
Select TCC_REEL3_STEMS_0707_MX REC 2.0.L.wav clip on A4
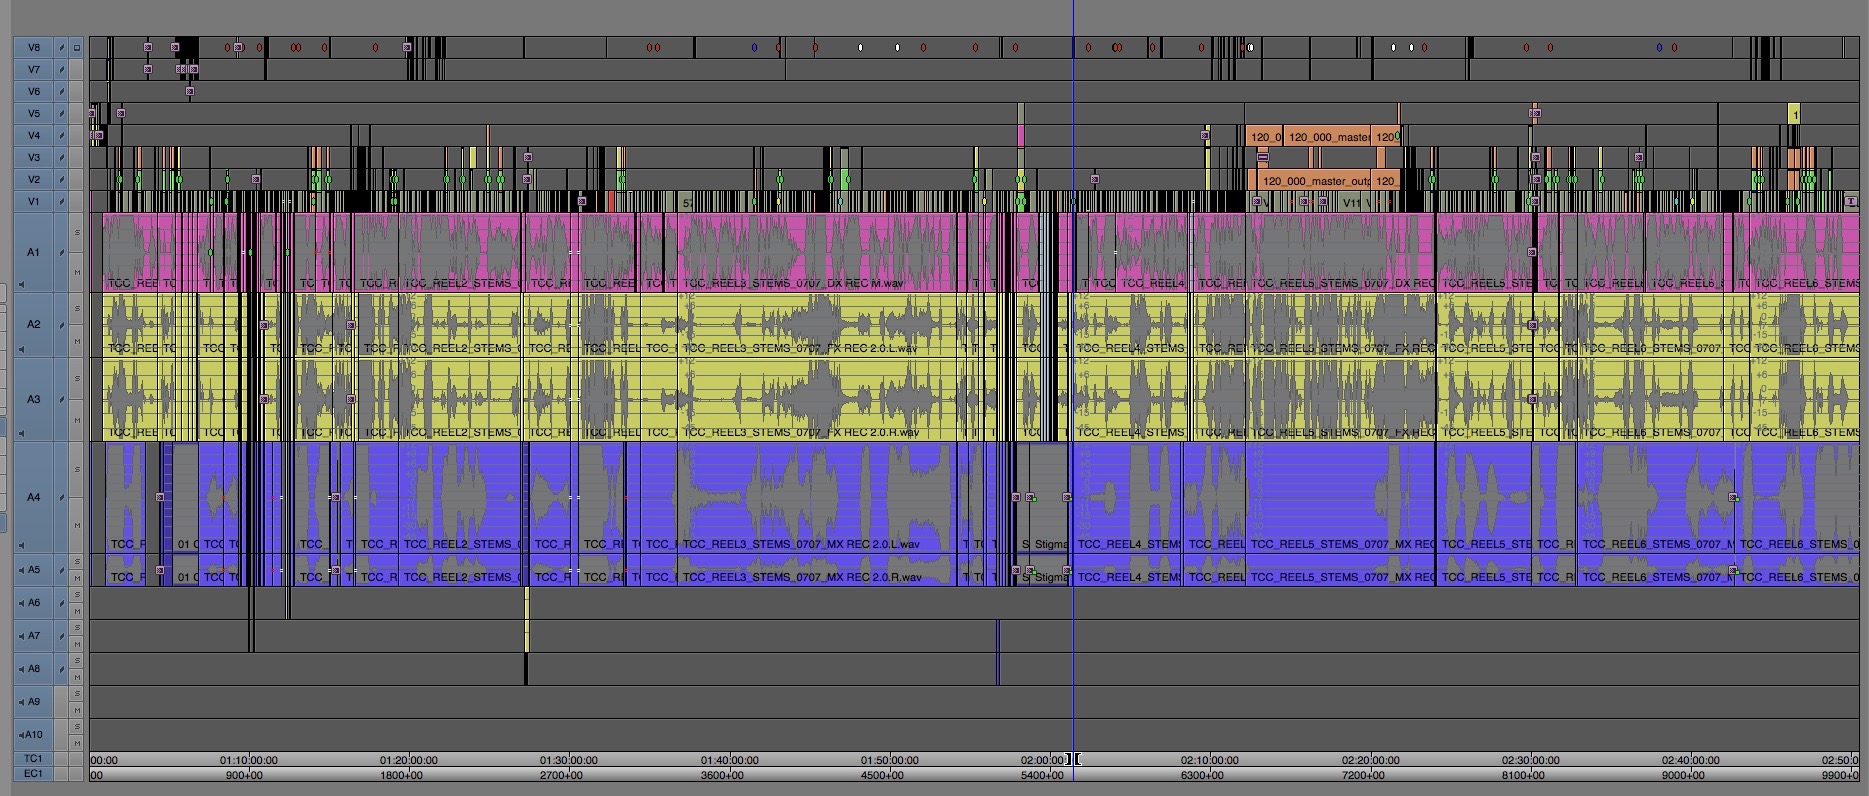(817, 498)
